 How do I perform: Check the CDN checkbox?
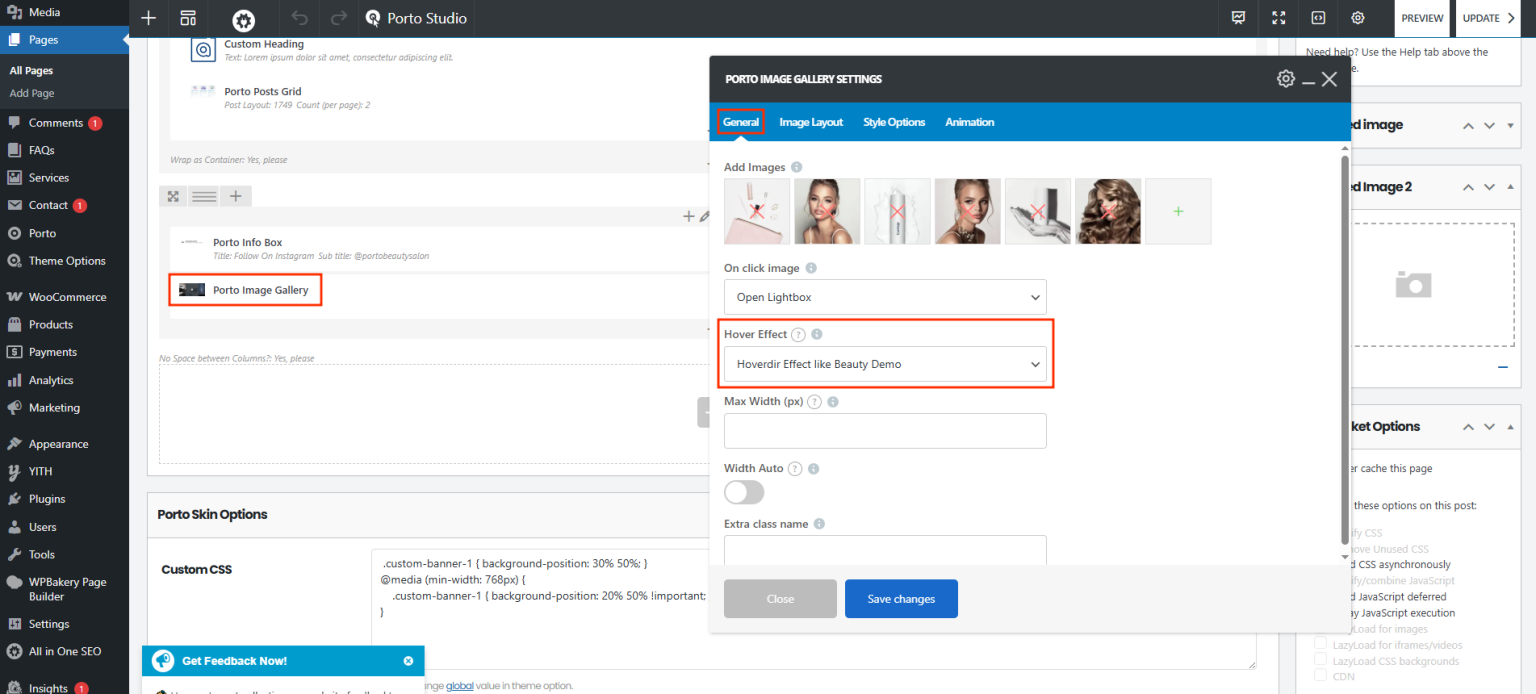[1321, 677]
